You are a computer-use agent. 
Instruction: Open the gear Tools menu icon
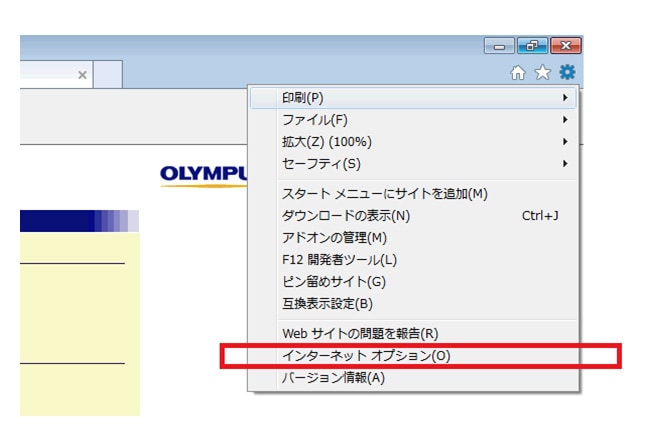click(567, 72)
